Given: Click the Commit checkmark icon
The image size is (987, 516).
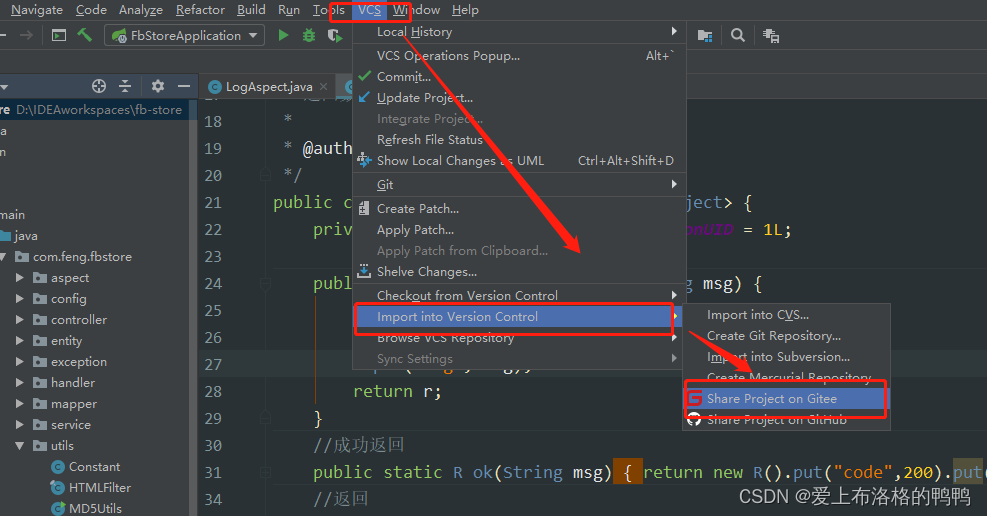Looking at the screenshot, I should (364, 76).
